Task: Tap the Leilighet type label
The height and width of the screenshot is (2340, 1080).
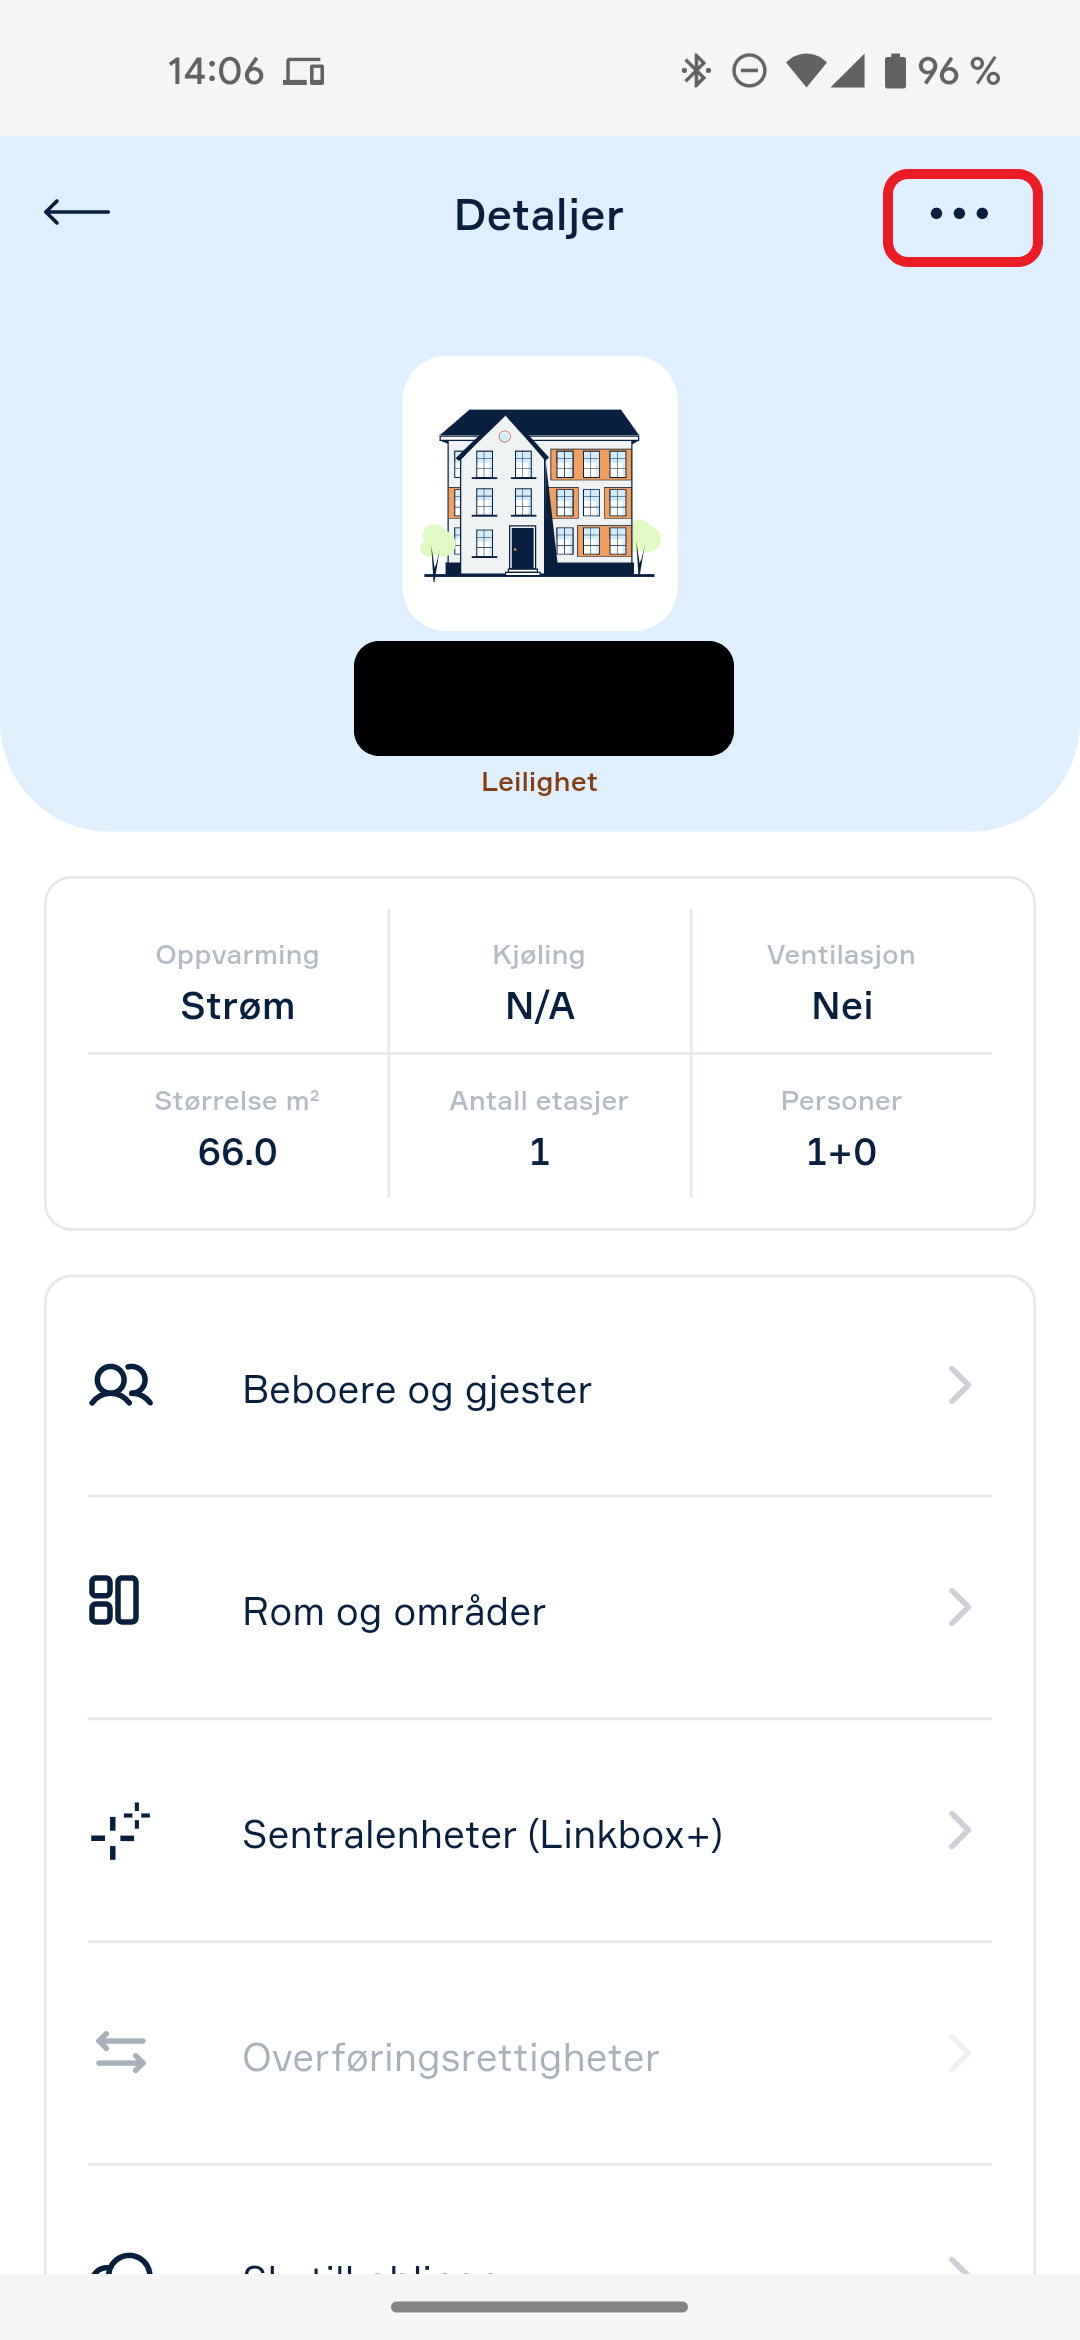Action: (540, 782)
